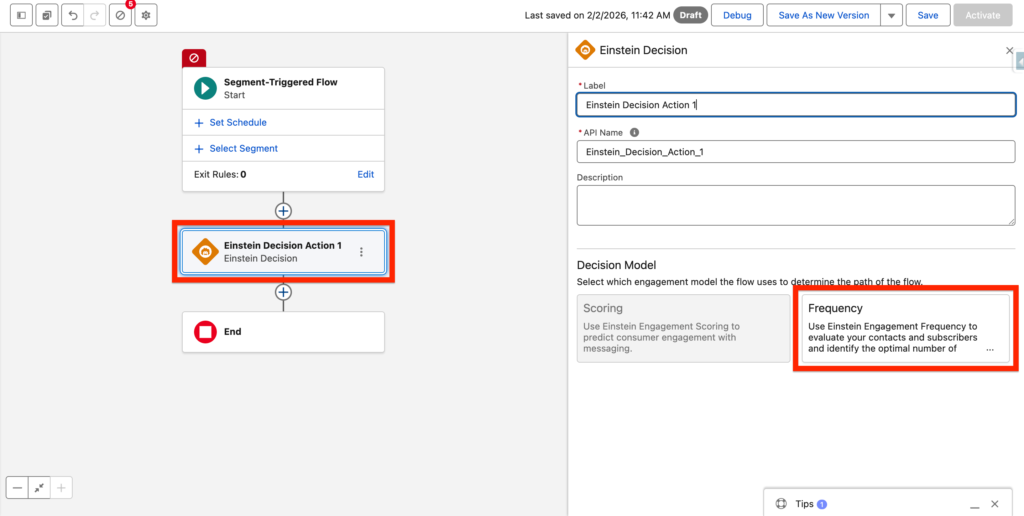The width and height of the screenshot is (1024, 516).
Task: Open the errors list with red badge
Action: point(121,16)
